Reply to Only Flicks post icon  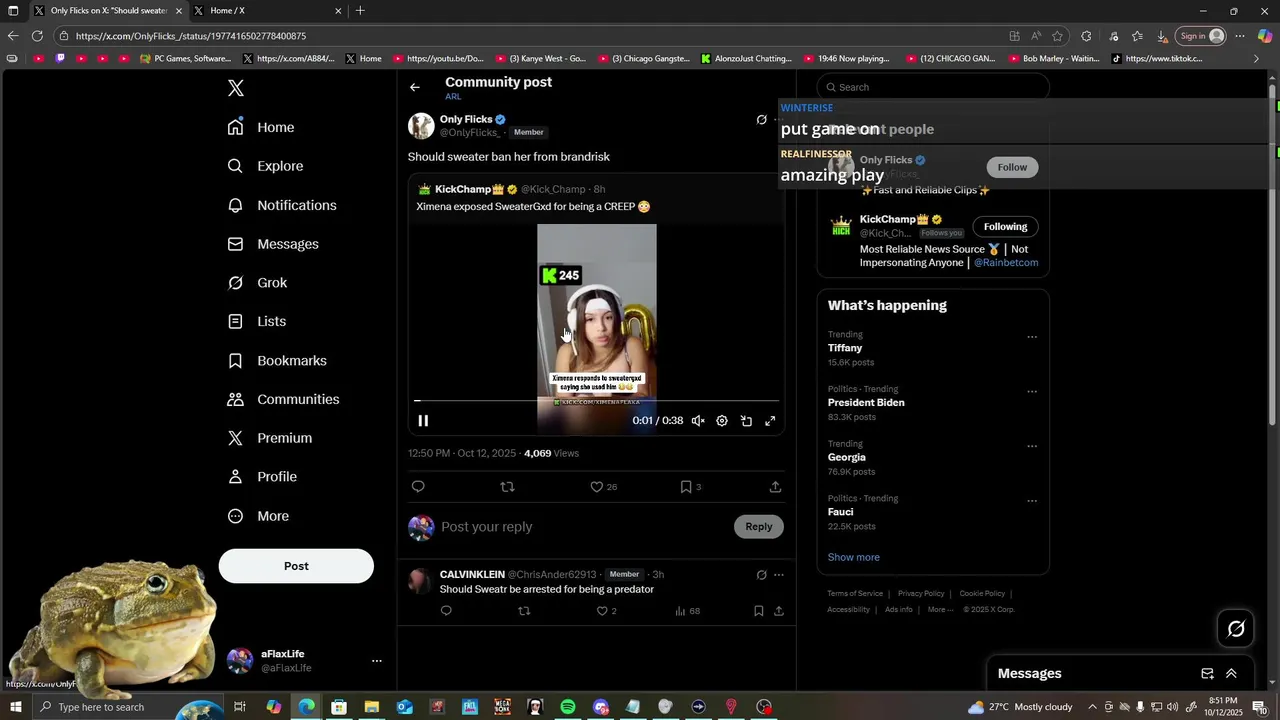(418, 487)
